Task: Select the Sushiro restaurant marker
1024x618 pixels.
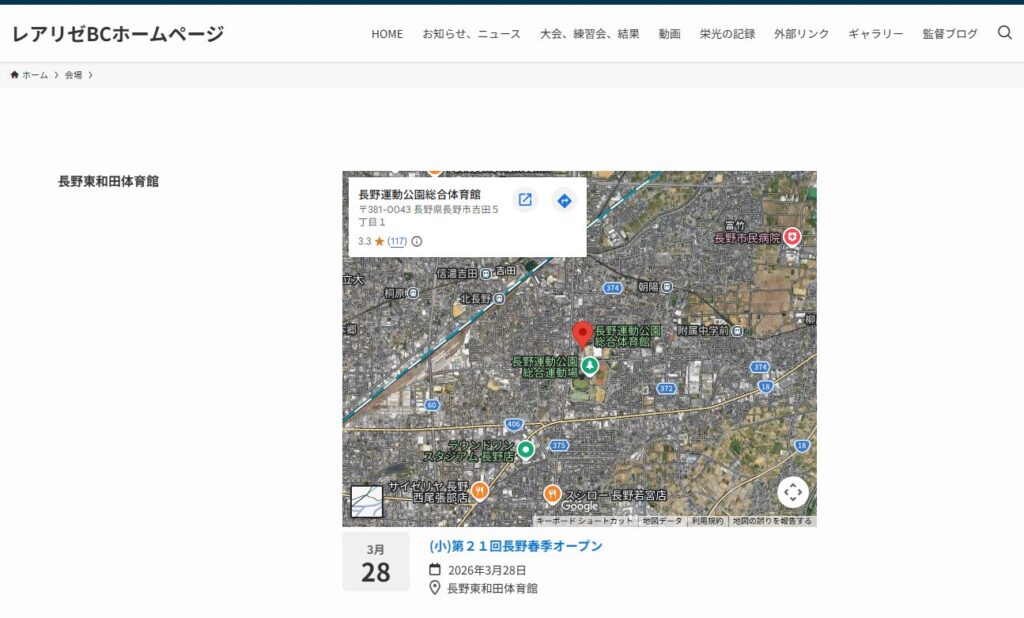Action: tap(552, 493)
